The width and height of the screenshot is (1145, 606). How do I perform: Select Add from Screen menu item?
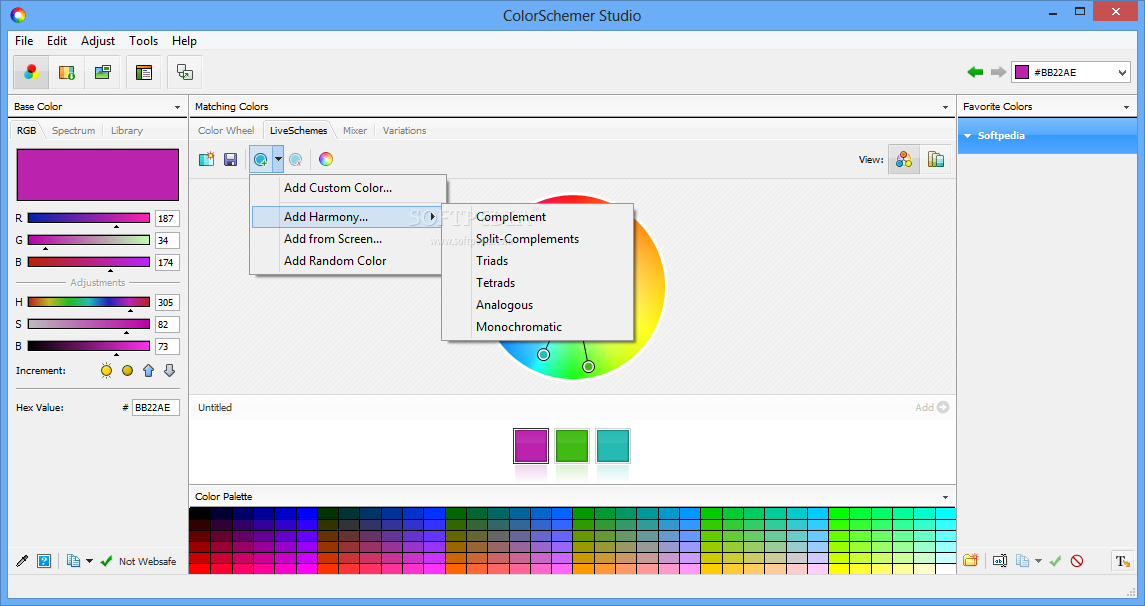click(x=348, y=239)
